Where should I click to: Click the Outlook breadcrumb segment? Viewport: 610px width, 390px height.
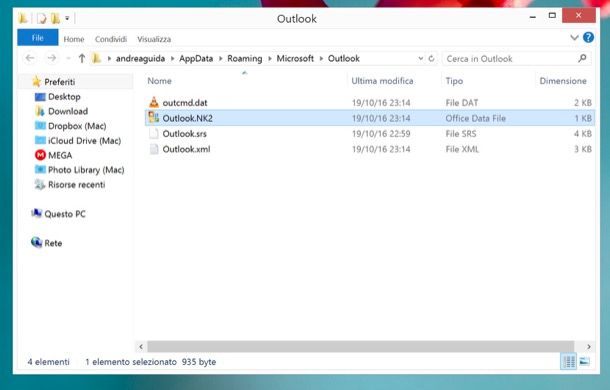tap(344, 58)
